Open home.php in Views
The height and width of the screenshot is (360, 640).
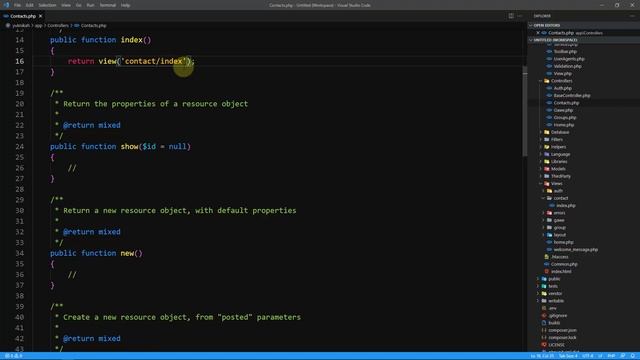(563, 242)
